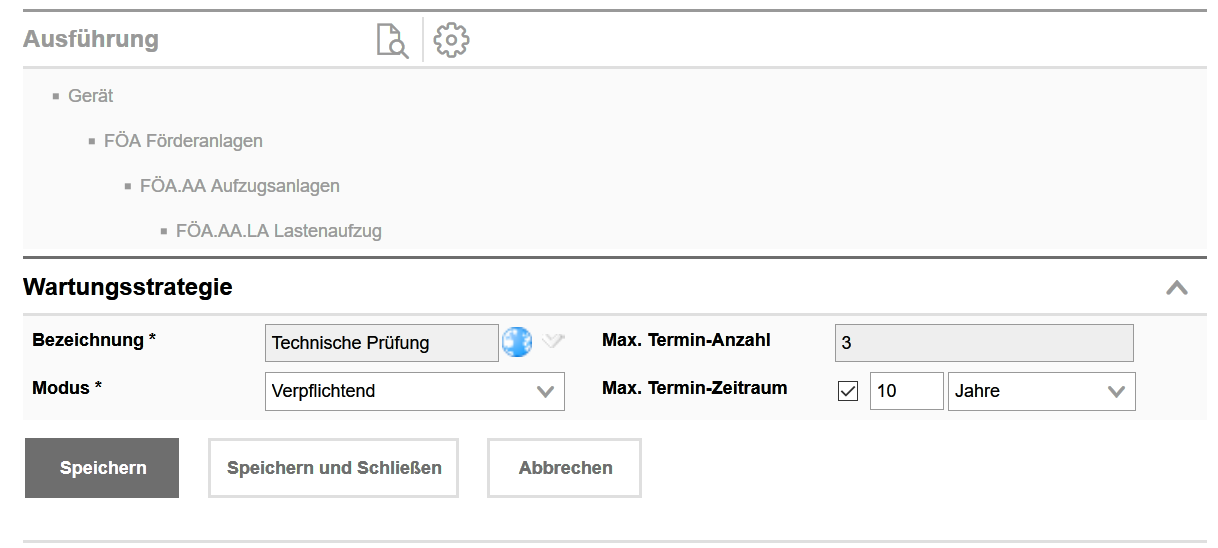The height and width of the screenshot is (548, 1218).
Task: Cancel with the Abbrechen button
Action: 565,468
